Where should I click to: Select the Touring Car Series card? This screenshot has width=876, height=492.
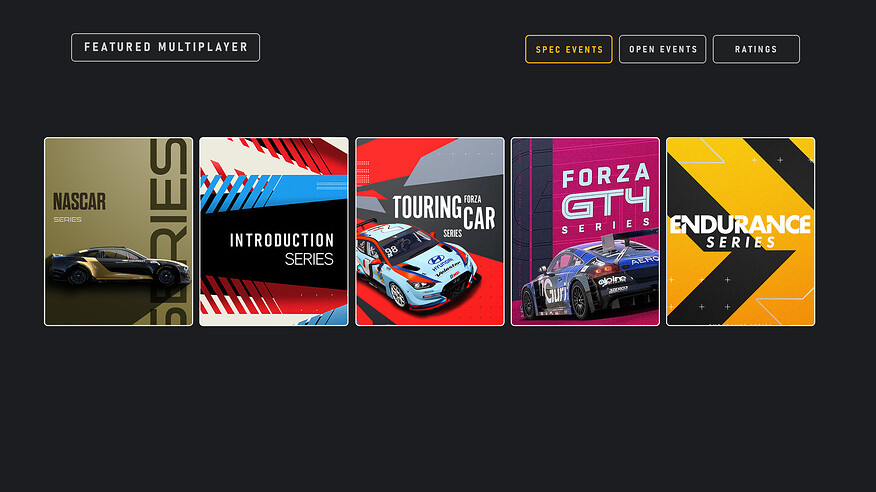(x=430, y=232)
